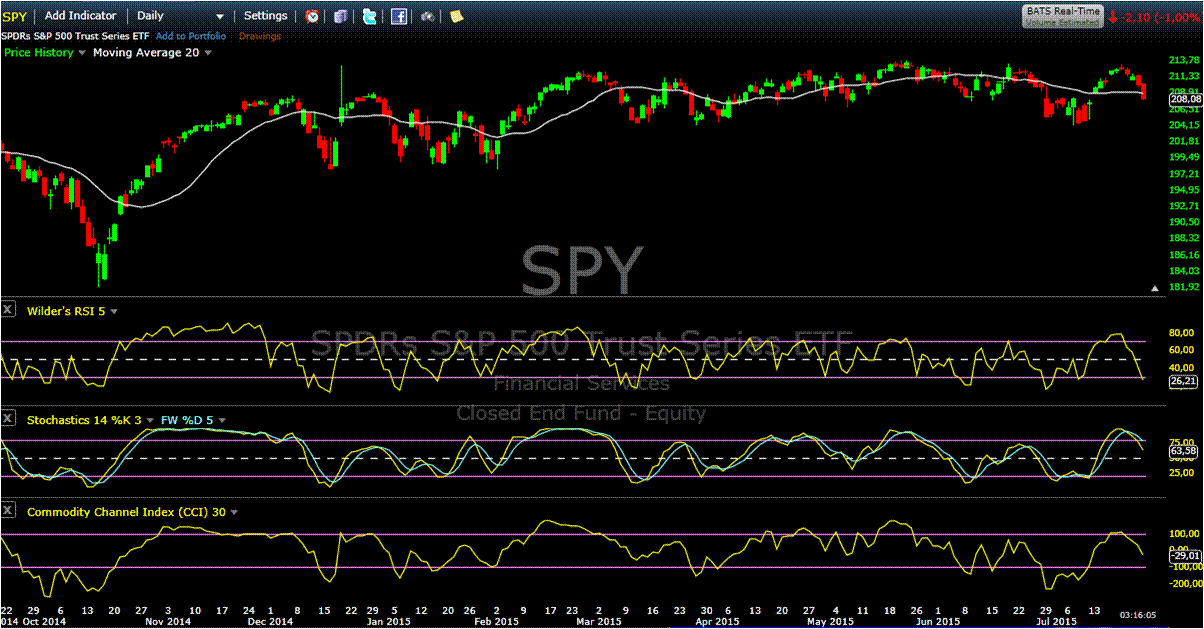1204x629 pixels.
Task: Click the -2,10 (-1,00%) price change
Action: click(x=1161, y=16)
